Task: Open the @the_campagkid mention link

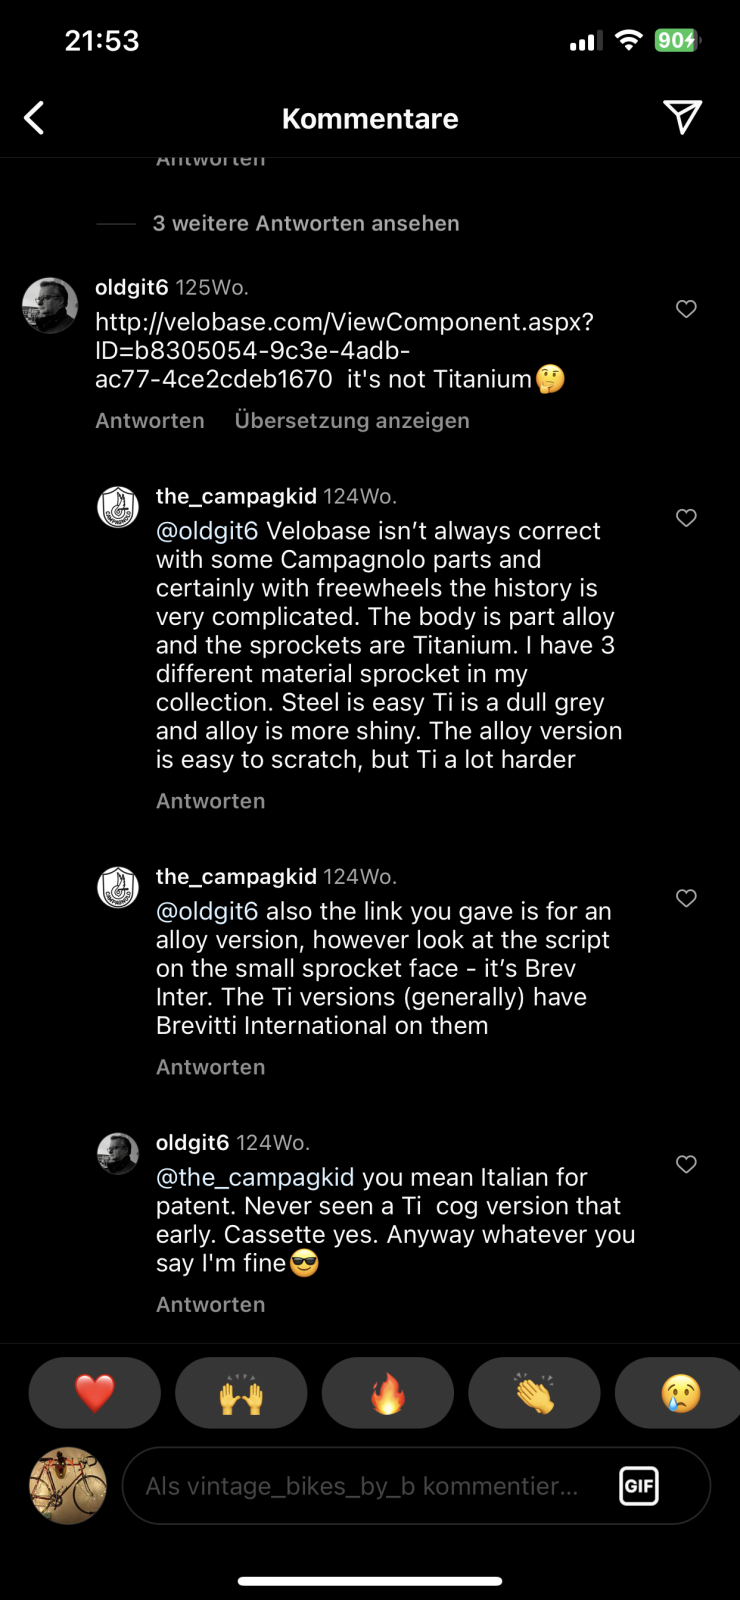Action: point(255,1178)
